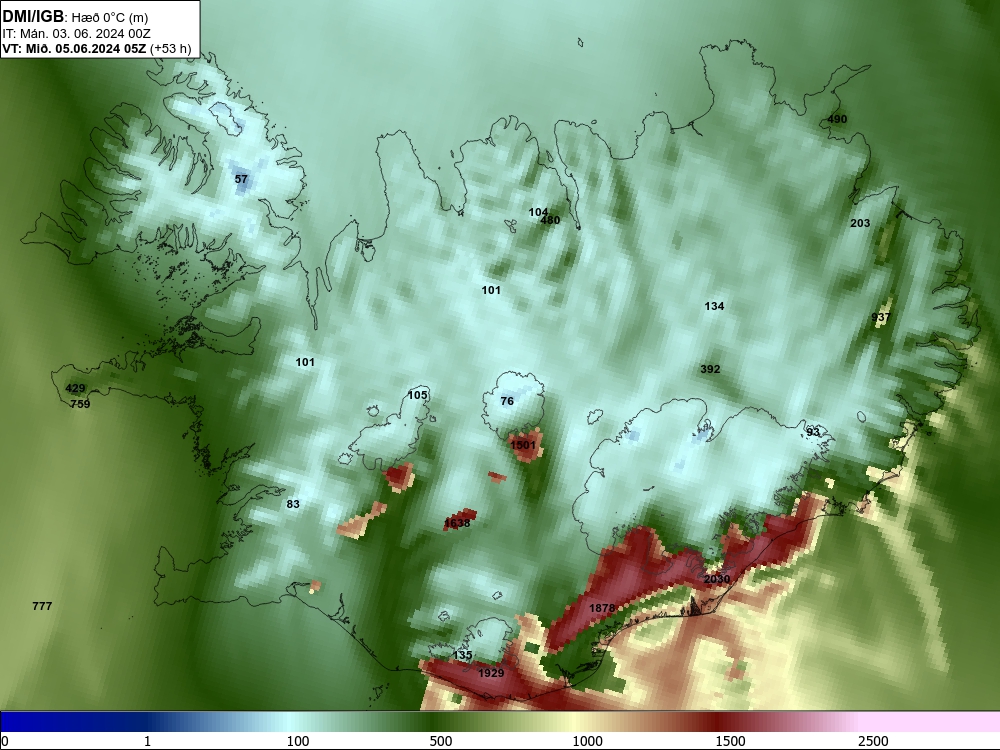Viewport: 1000px width, 750px height.
Task: Click the 2500 tick on the color scale
Action: point(873,741)
